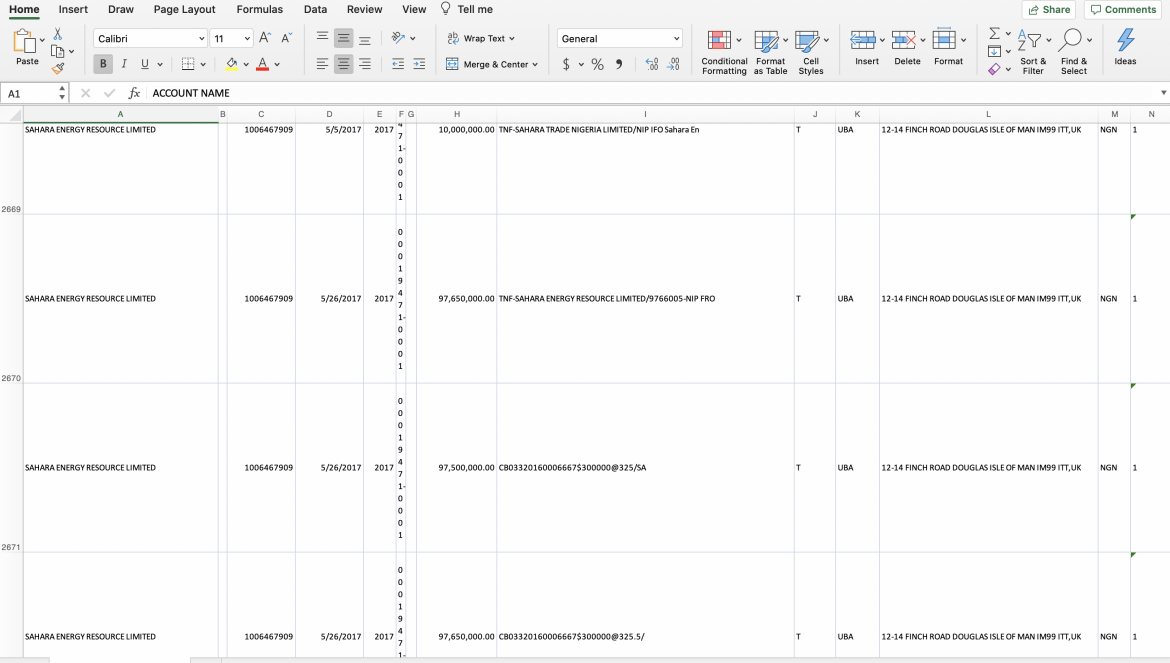Switch to the Review tab
The width and height of the screenshot is (1170, 663).
tap(365, 10)
